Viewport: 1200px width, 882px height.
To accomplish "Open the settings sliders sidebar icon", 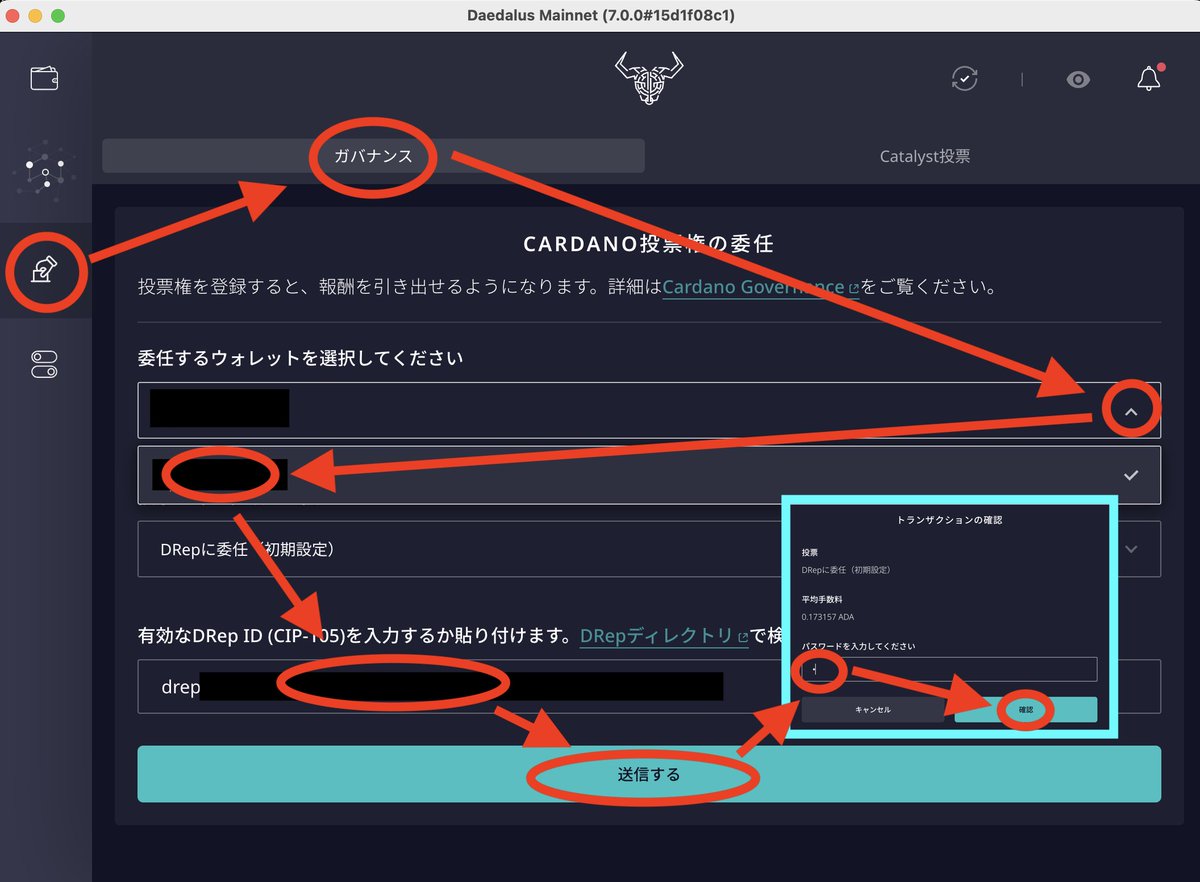I will tap(45, 365).
